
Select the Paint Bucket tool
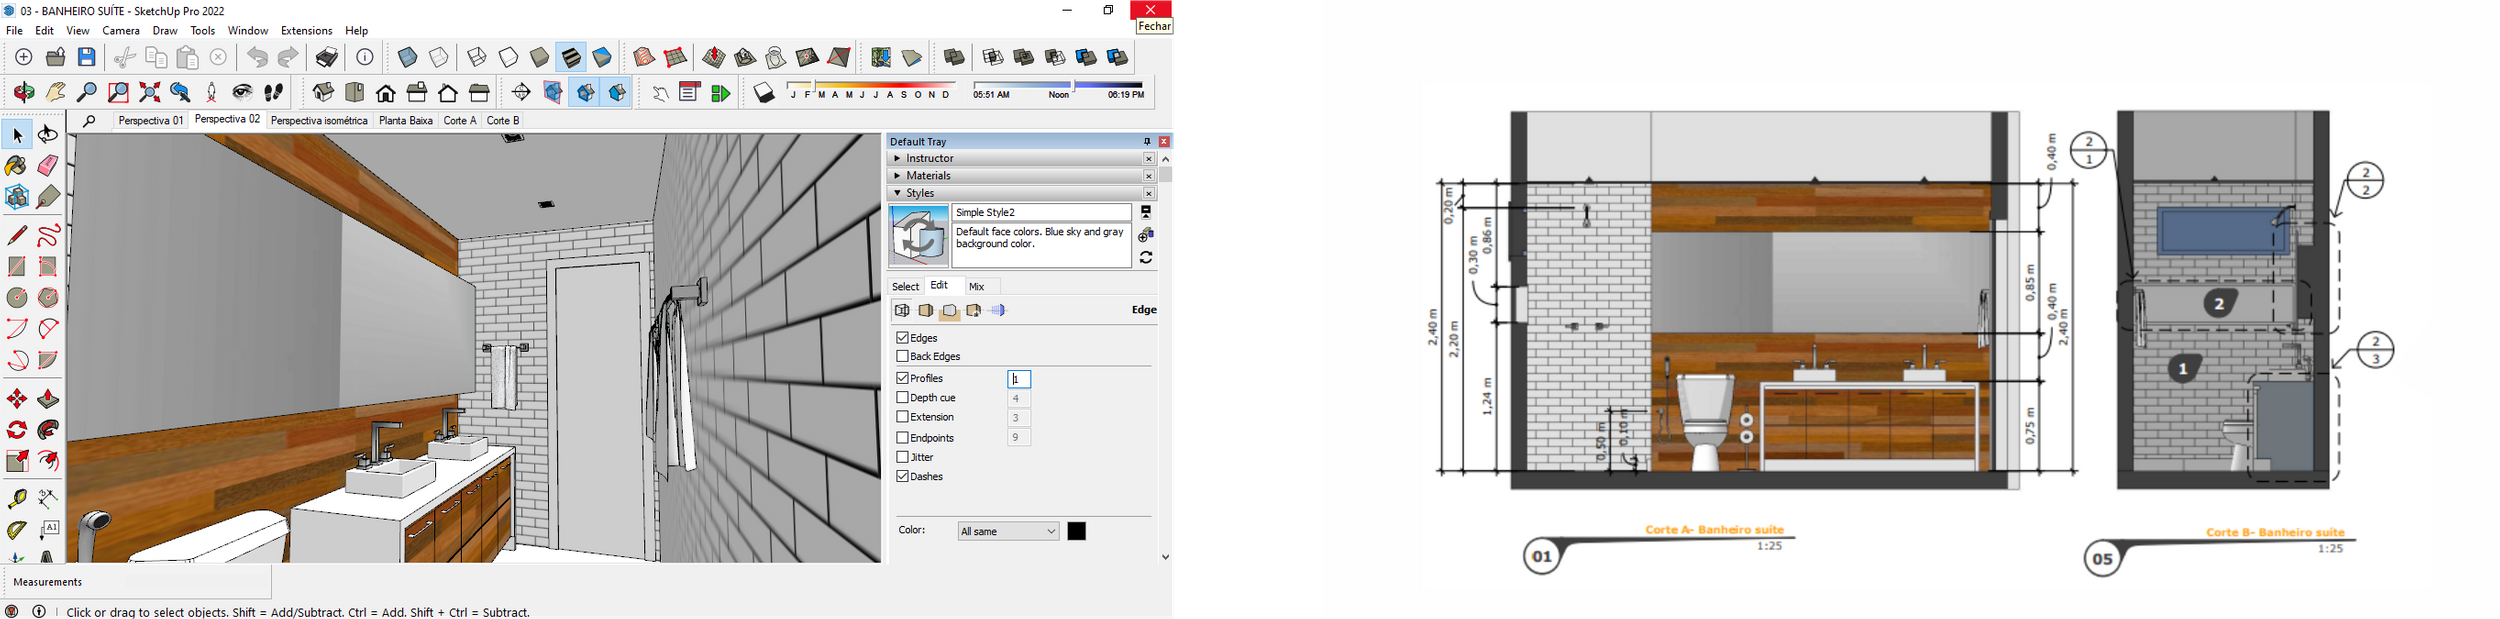[16, 166]
